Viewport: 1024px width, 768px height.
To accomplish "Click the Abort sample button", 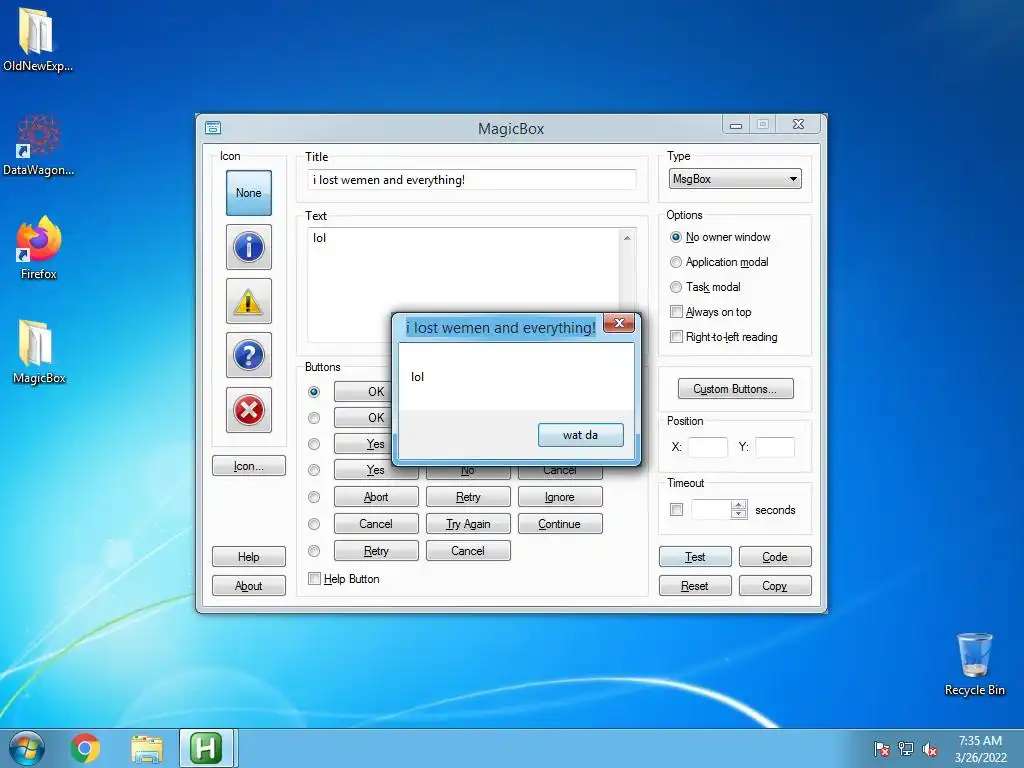I will 376,497.
